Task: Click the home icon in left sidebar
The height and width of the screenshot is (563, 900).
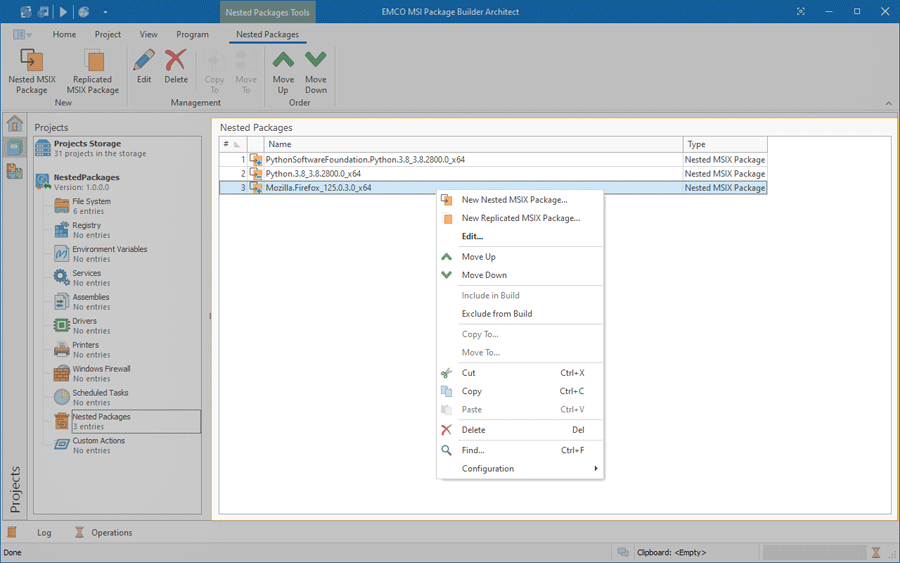Action: click(x=14, y=123)
